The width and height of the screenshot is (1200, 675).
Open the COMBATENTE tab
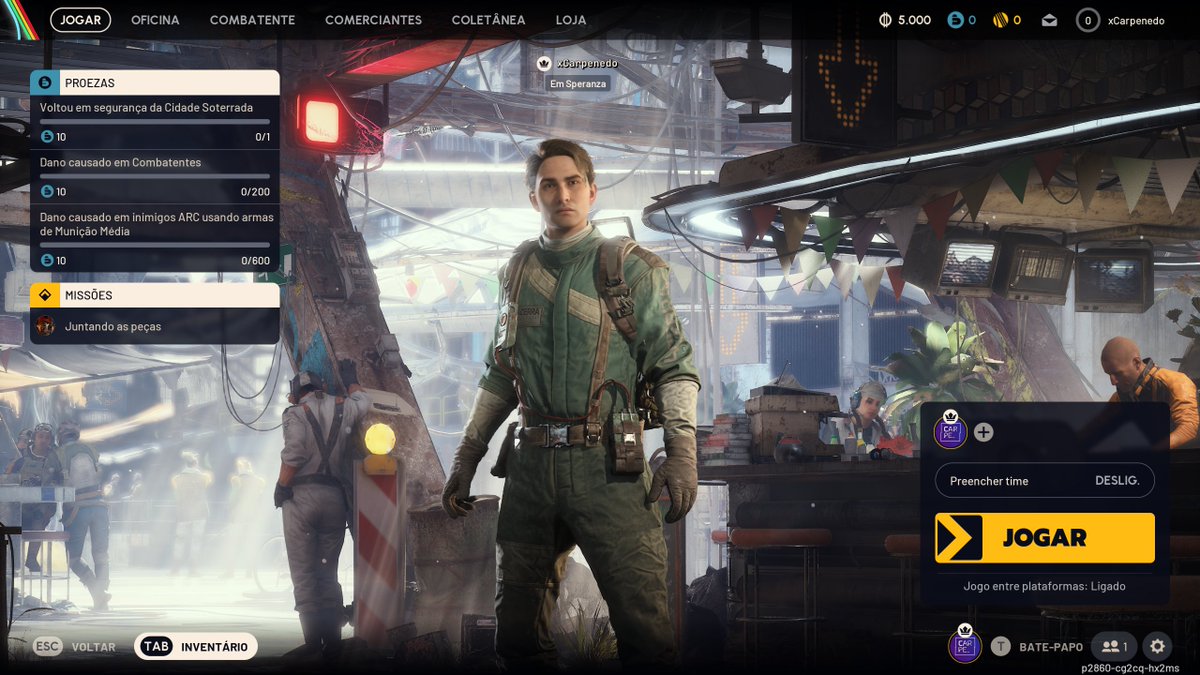(x=252, y=20)
